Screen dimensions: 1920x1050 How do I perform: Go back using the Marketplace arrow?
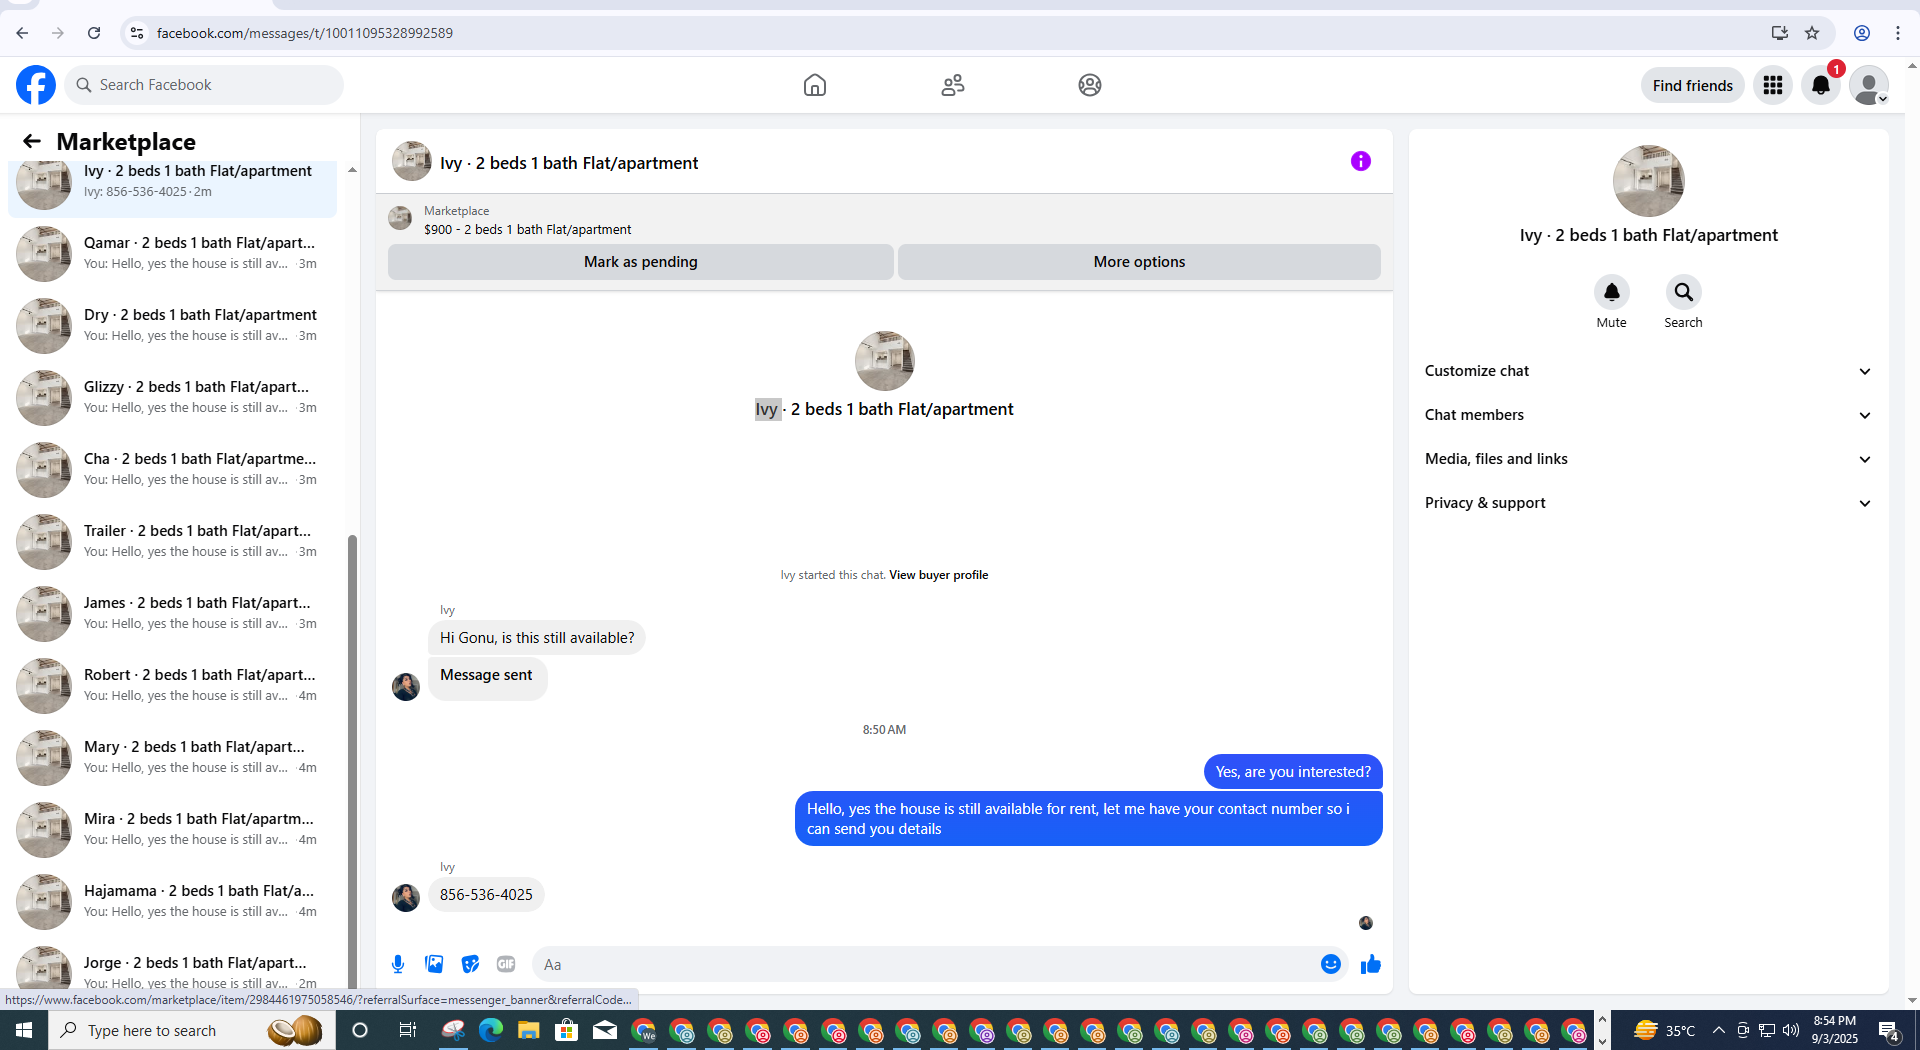pos(32,141)
